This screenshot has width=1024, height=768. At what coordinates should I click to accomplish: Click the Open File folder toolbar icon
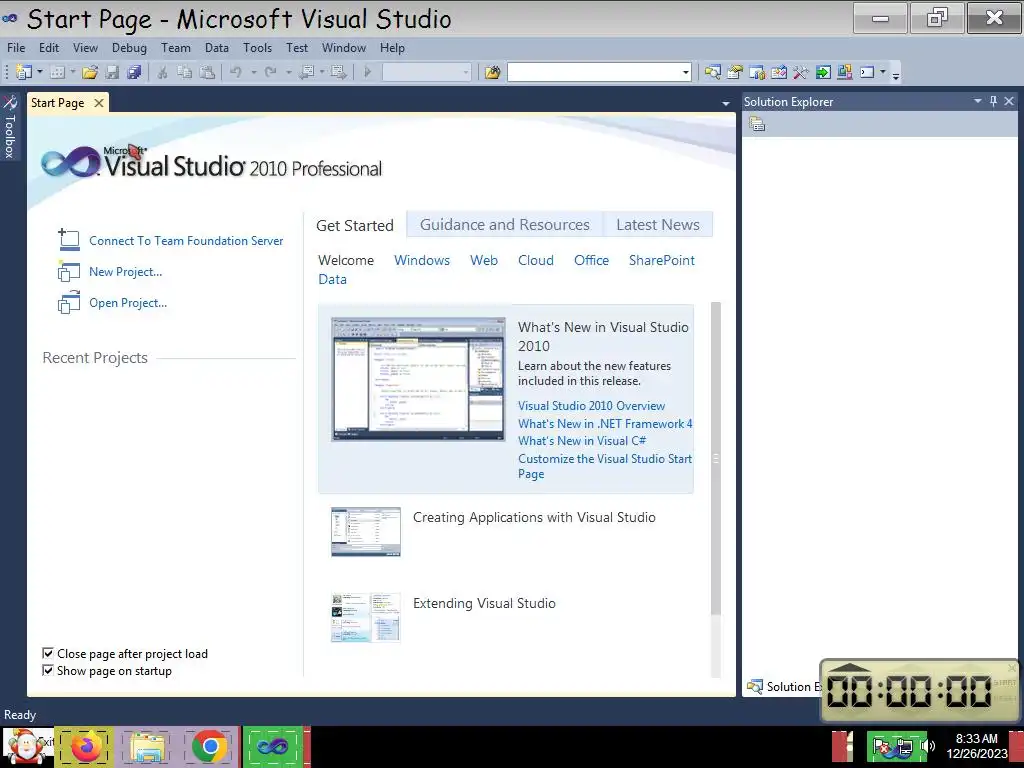(x=90, y=72)
